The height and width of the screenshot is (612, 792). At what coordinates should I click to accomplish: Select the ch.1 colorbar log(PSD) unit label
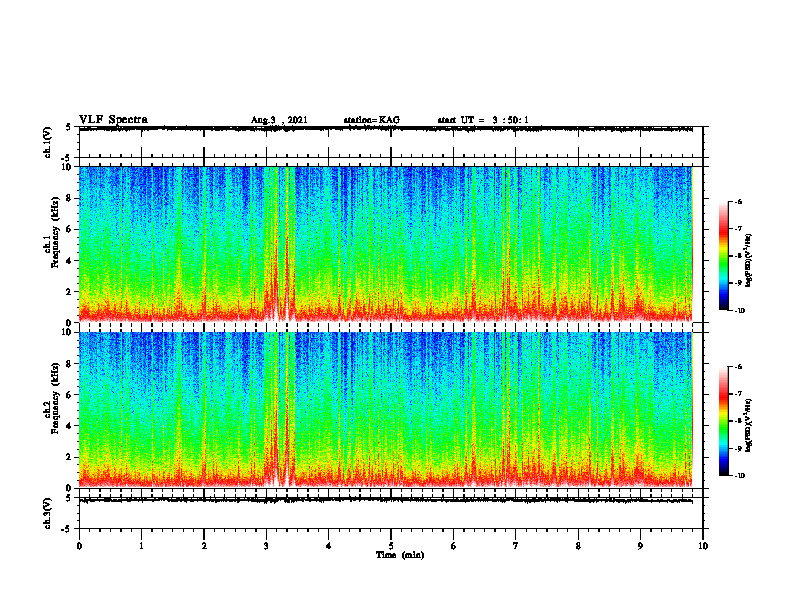coord(749,261)
